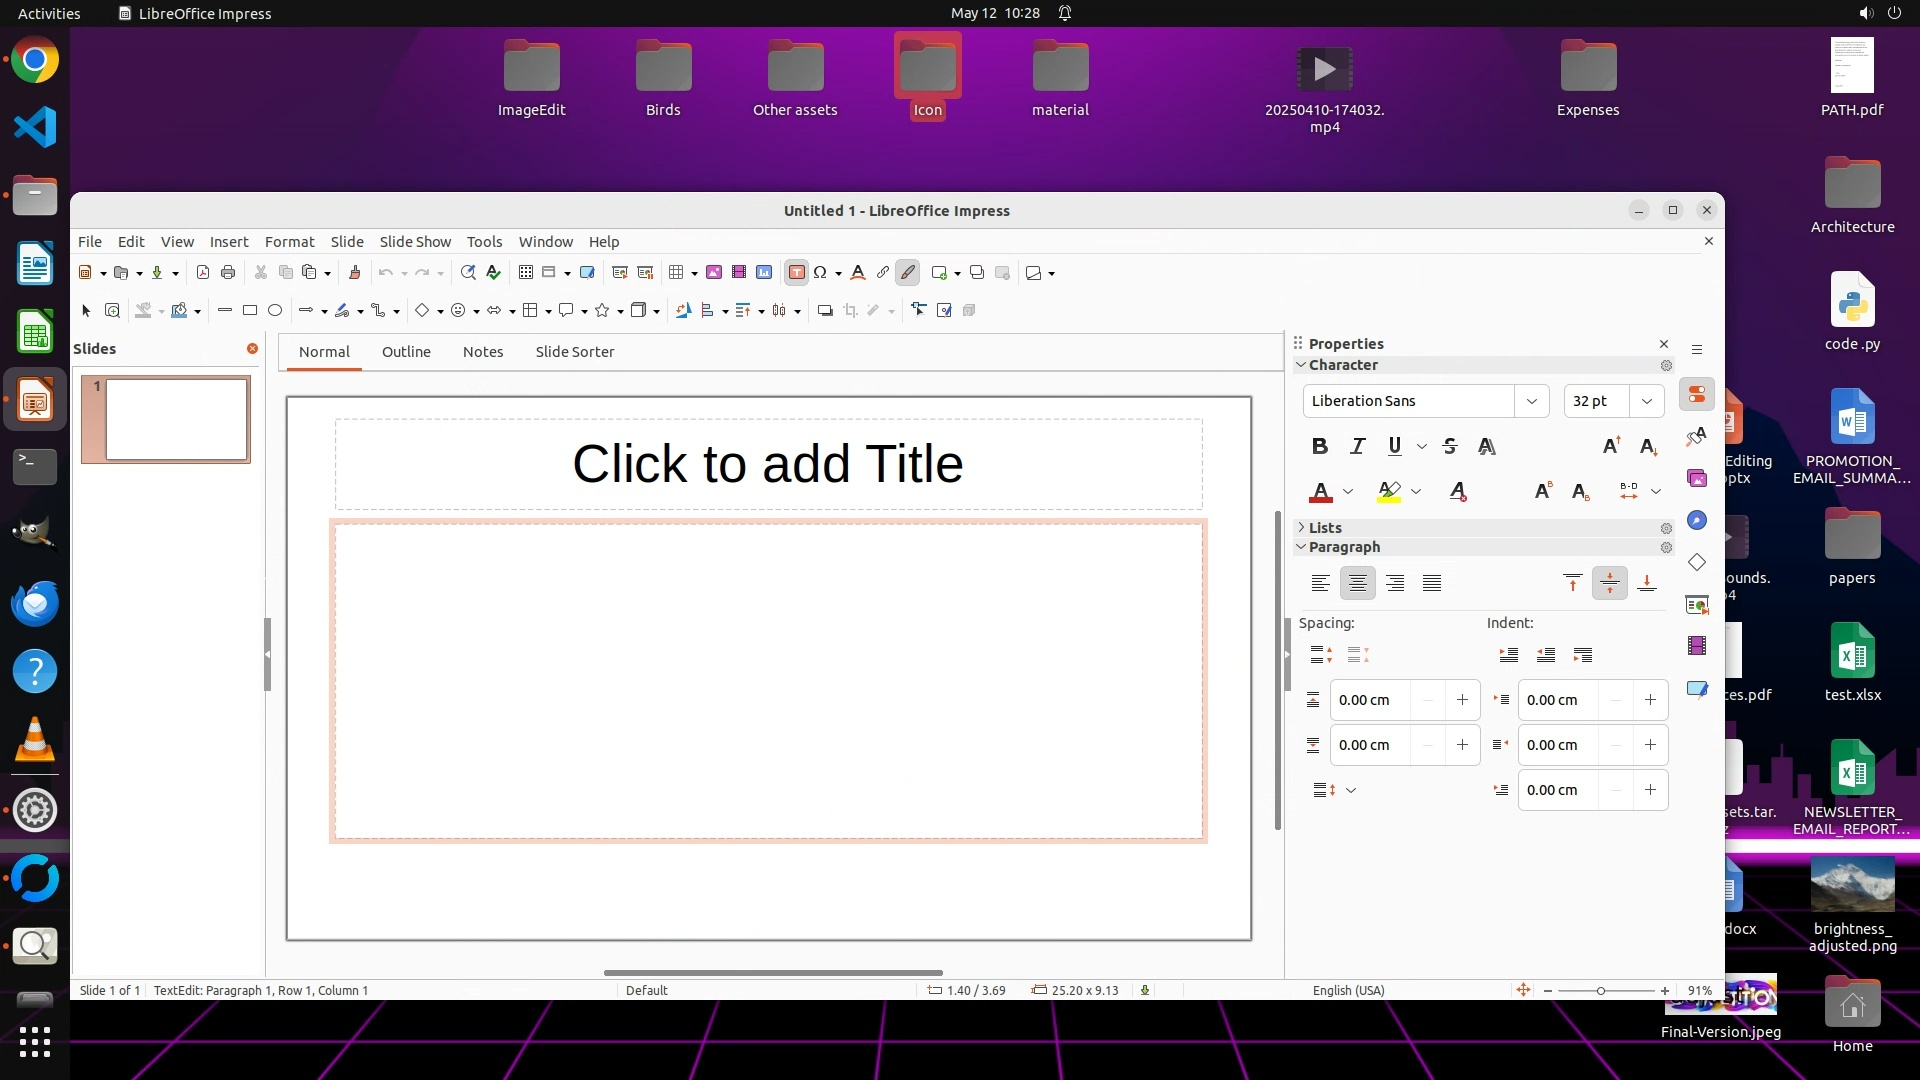This screenshot has width=1920, height=1080.
Task: Click the Insert Hyperlink icon
Action: point(882,272)
